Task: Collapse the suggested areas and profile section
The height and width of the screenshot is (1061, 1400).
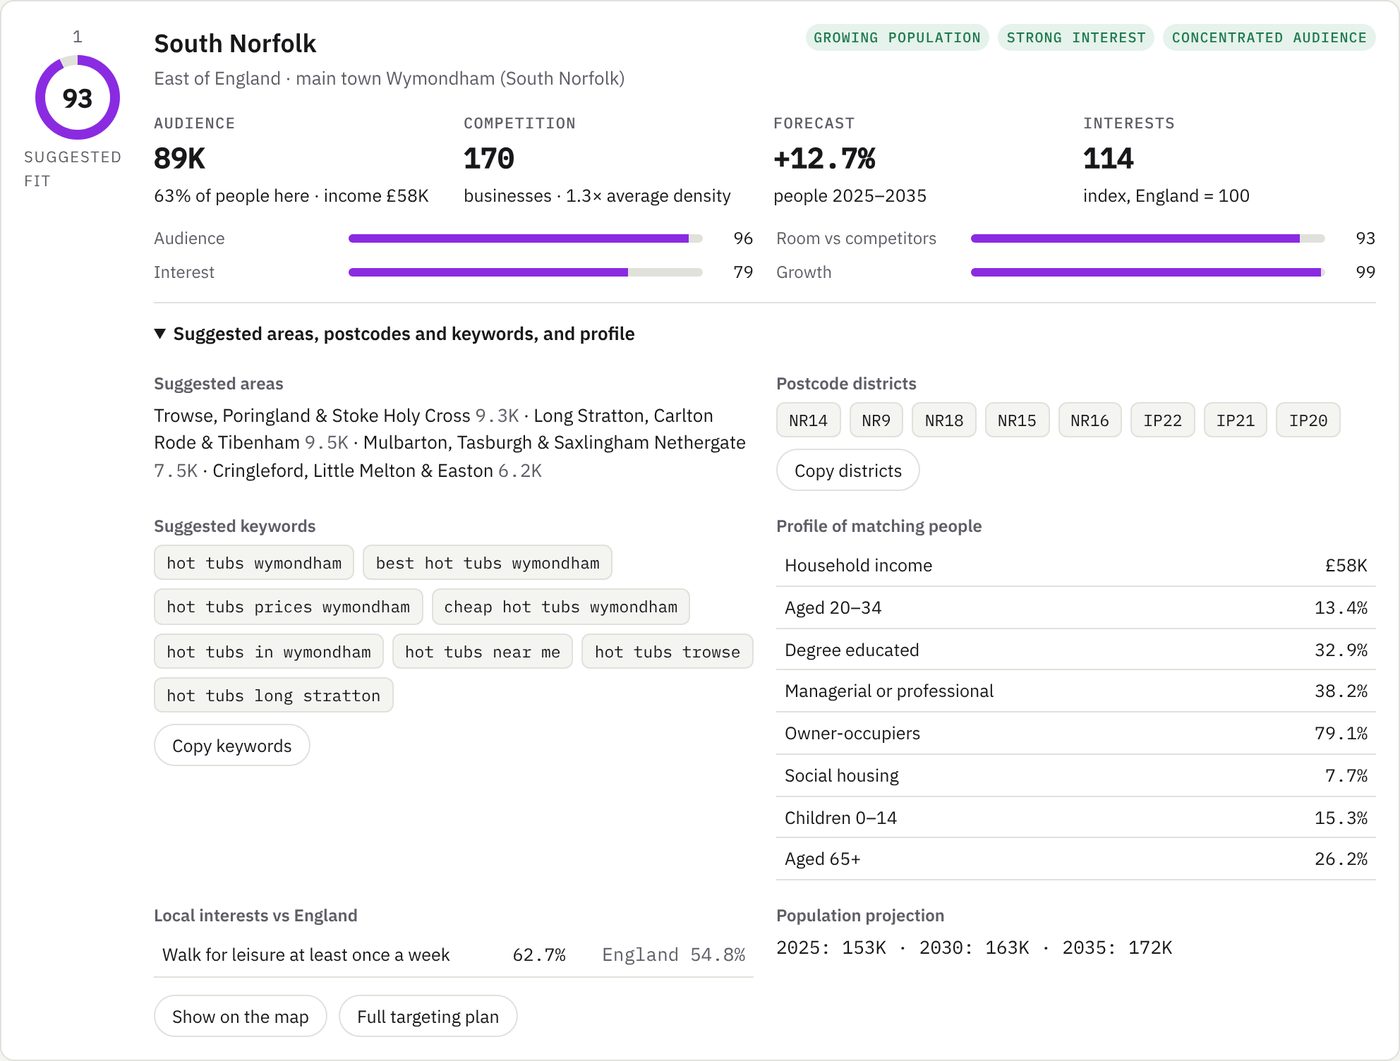Action: pos(394,334)
